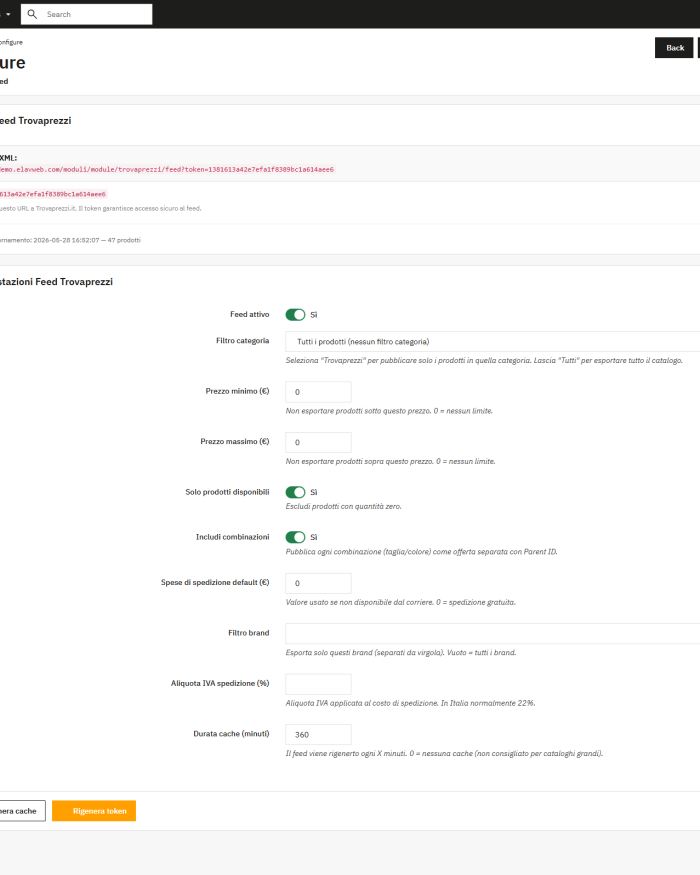The width and height of the screenshot is (700, 875).
Task: Toggle Includi combinazioni switch
Action: (x=295, y=537)
